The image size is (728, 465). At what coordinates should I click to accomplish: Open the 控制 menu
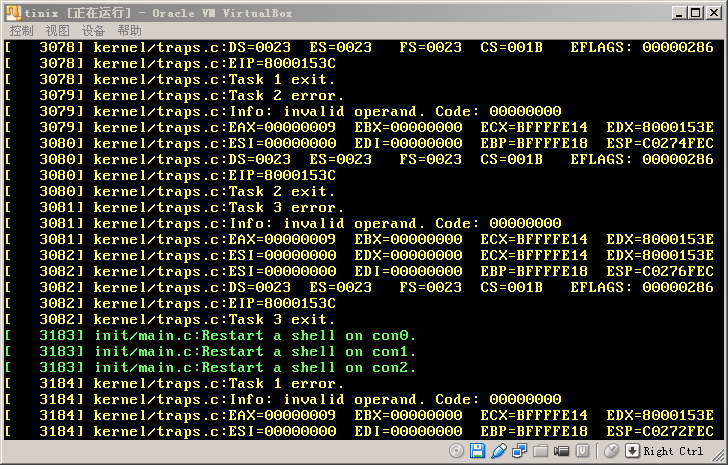click(x=21, y=31)
